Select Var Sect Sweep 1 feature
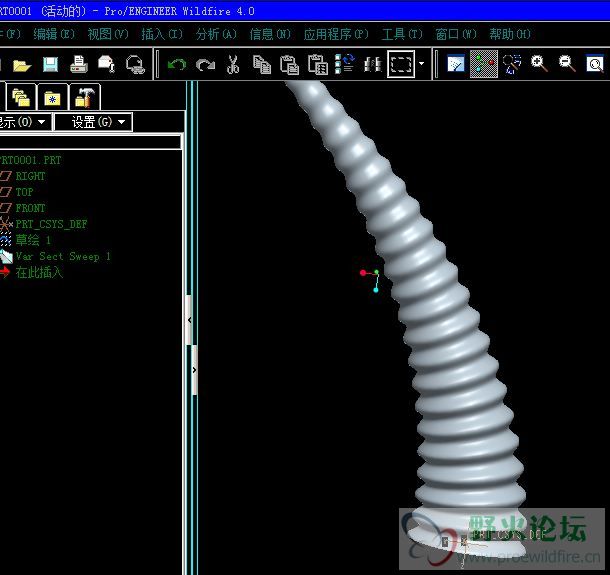Image resolution: width=610 pixels, height=575 pixels. pyautogui.click(x=63, y=256)
